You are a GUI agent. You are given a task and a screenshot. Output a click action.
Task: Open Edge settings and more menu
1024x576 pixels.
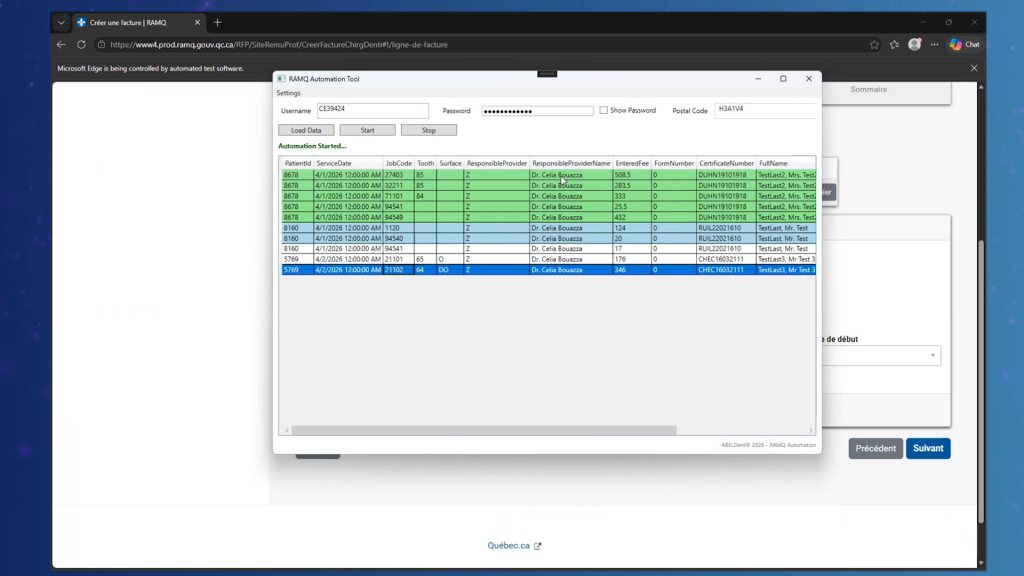[x=935, y=44]
